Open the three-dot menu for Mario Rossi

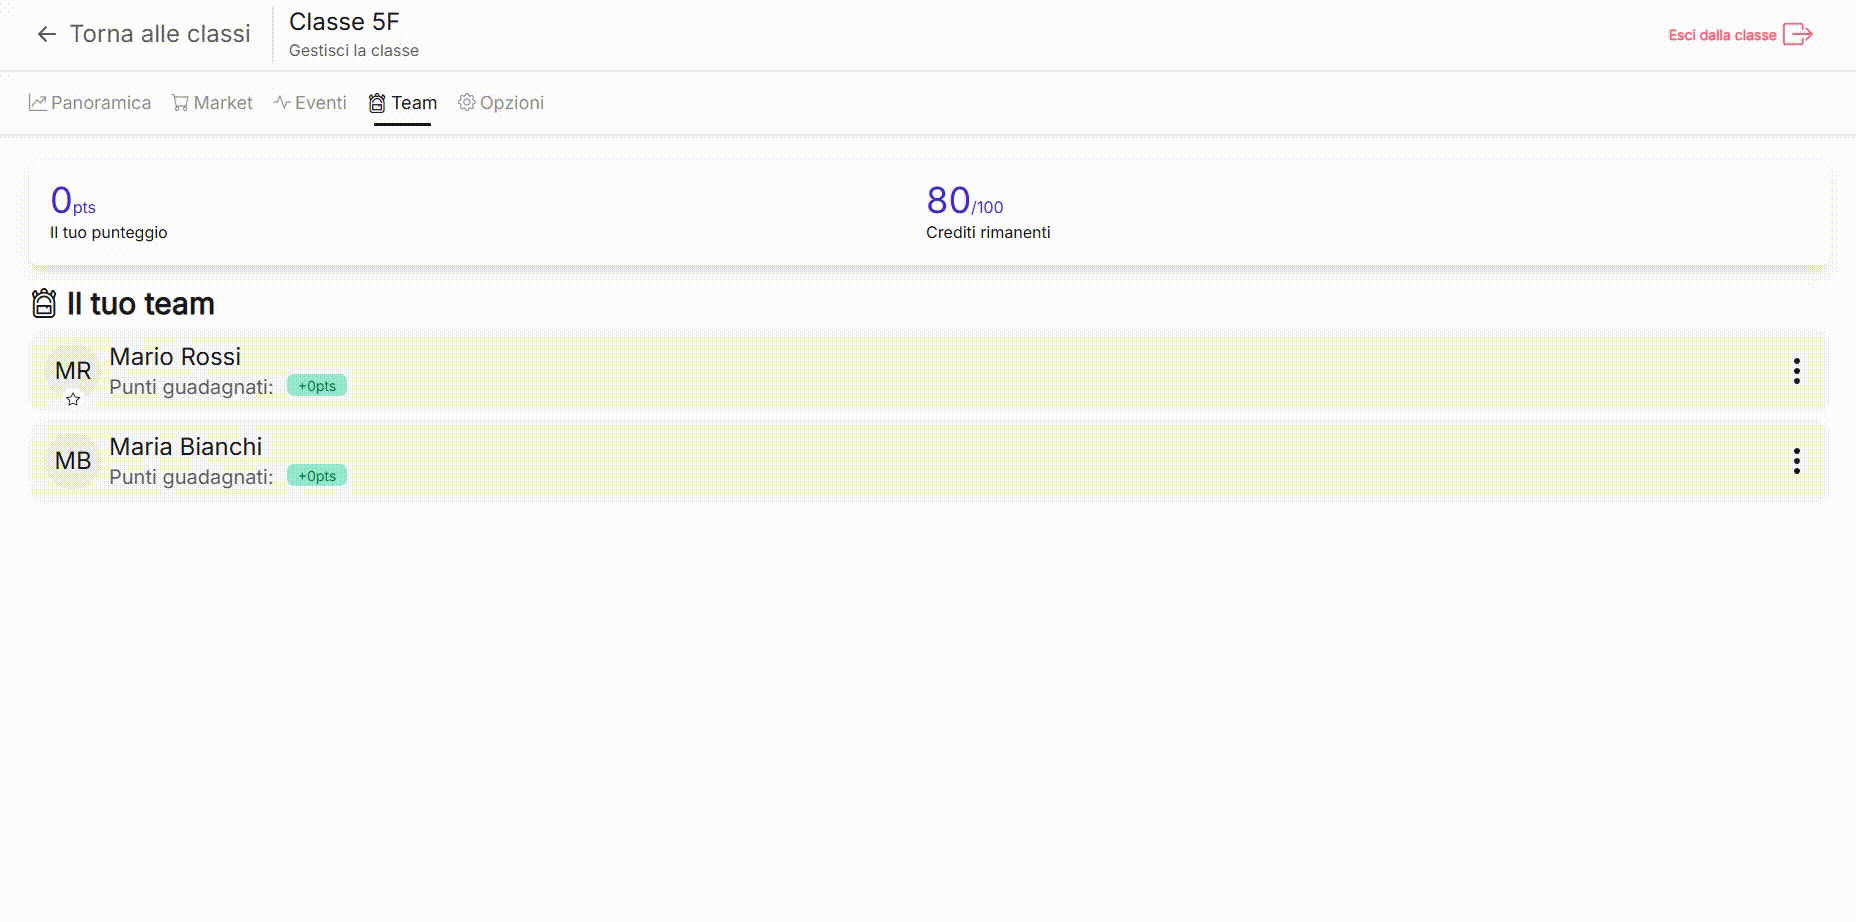(x=1796, y=371)
